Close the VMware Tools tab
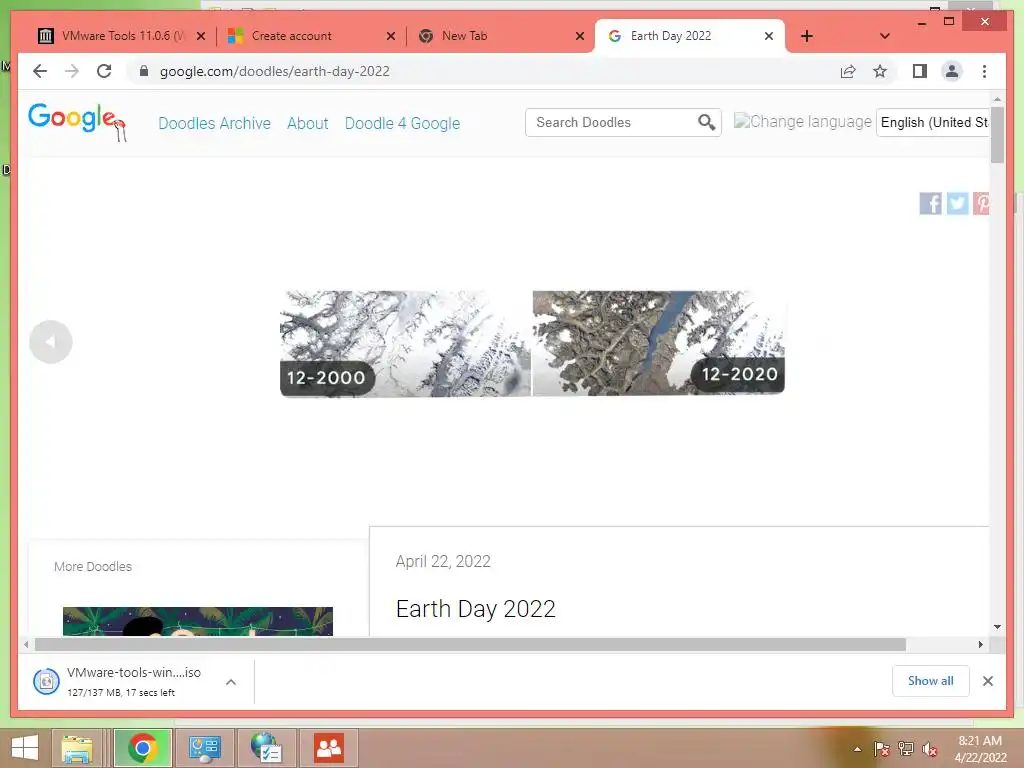This screenshot has height=768, width=1024. pos(201,36)
